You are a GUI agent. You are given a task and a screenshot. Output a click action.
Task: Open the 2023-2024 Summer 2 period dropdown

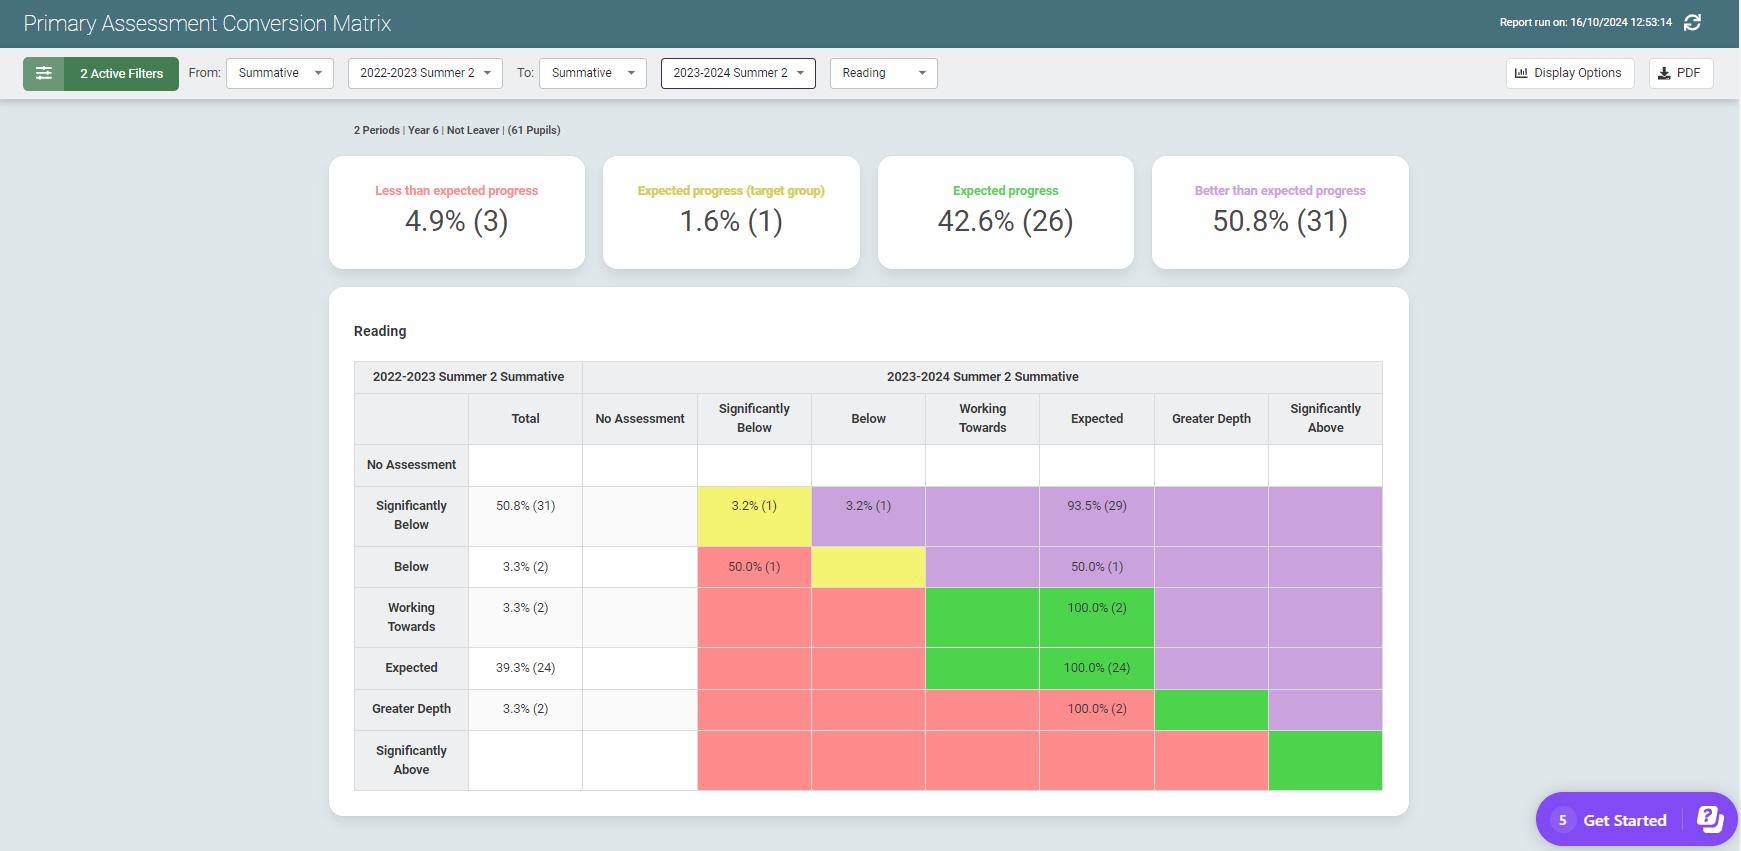pyautogui.click(x=738, y=73)
